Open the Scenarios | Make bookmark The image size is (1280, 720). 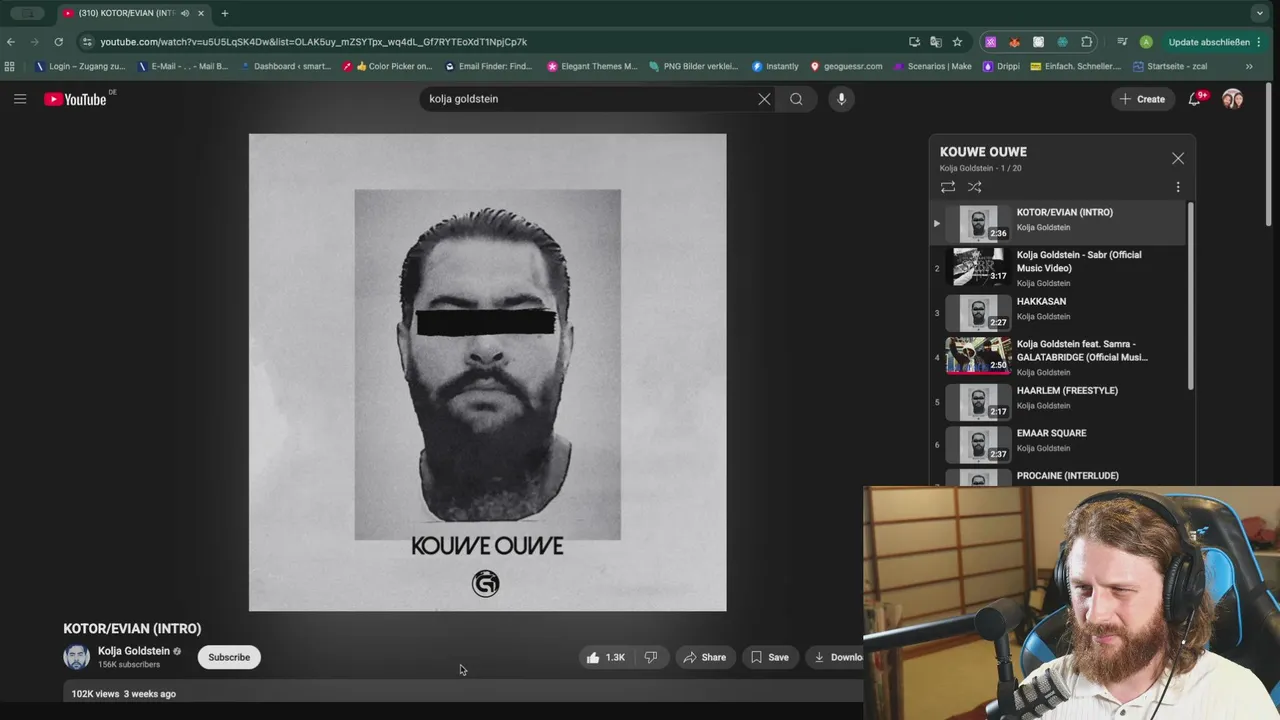click(x=932, y=66)
